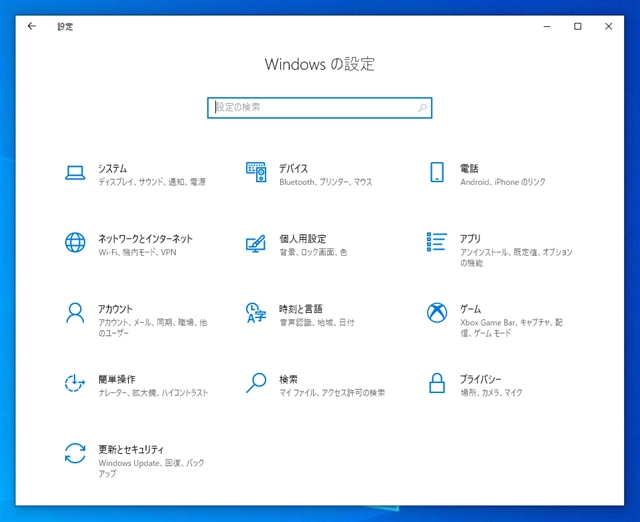Click the 設定 window title text

point(65,27)
